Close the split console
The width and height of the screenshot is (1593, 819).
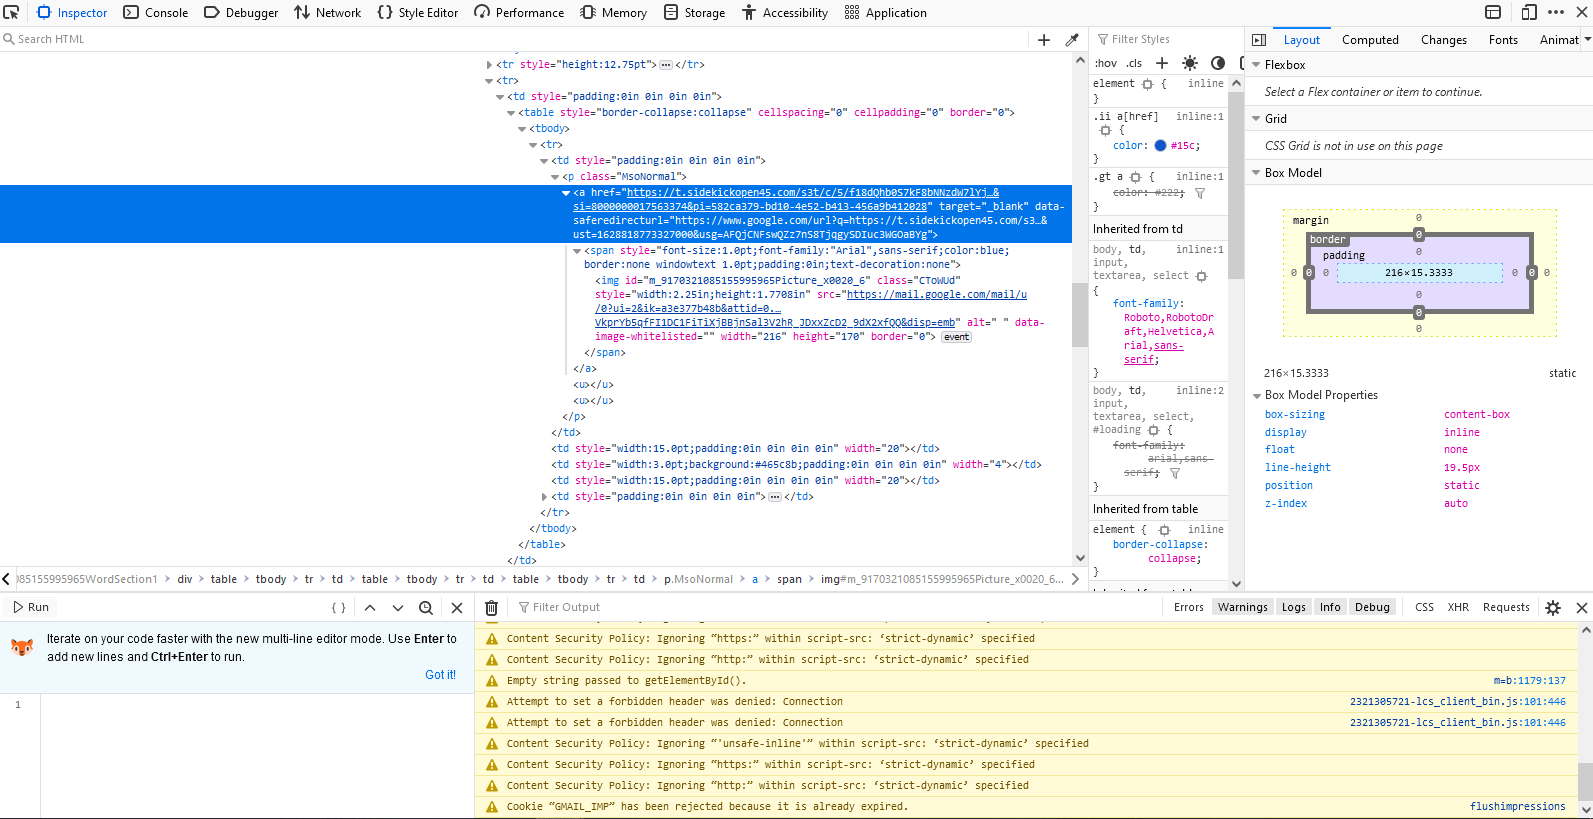pyautogui.click(x=1582, y=607)
